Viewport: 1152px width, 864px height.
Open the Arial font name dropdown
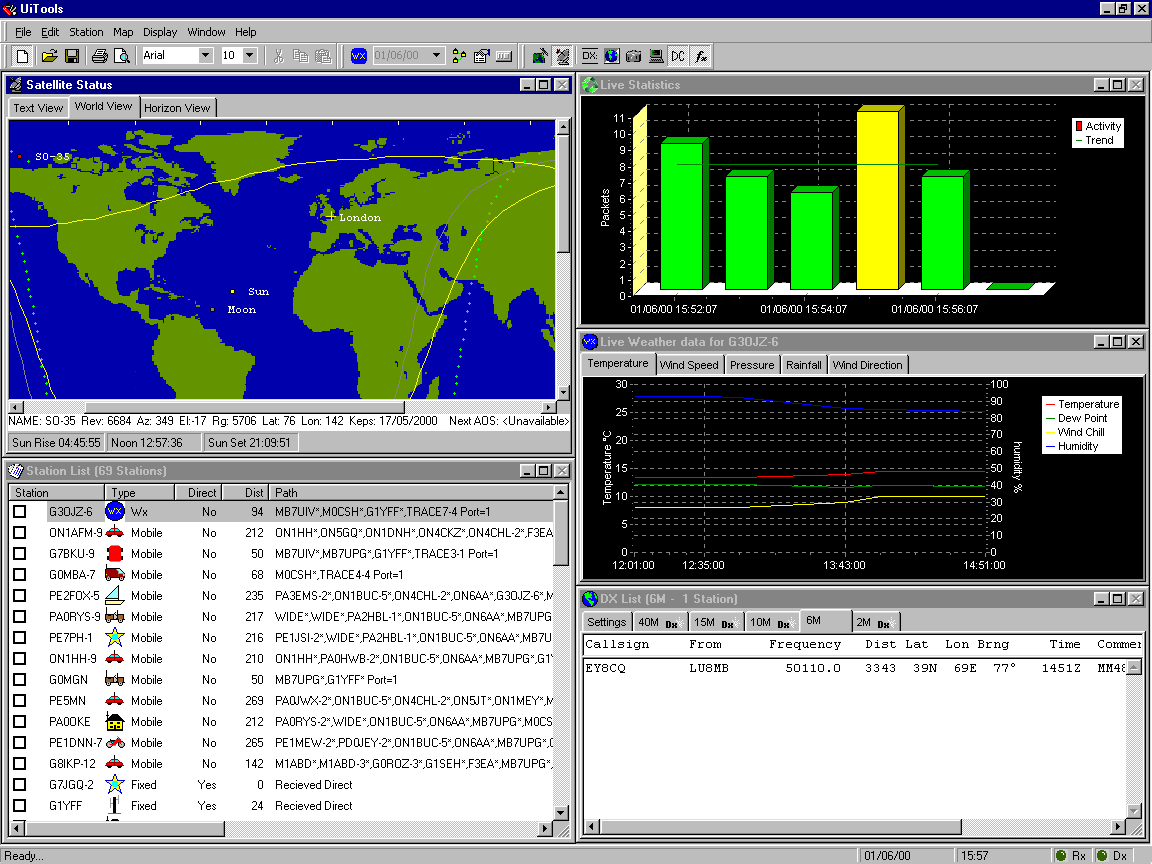[x=205, y=56]
